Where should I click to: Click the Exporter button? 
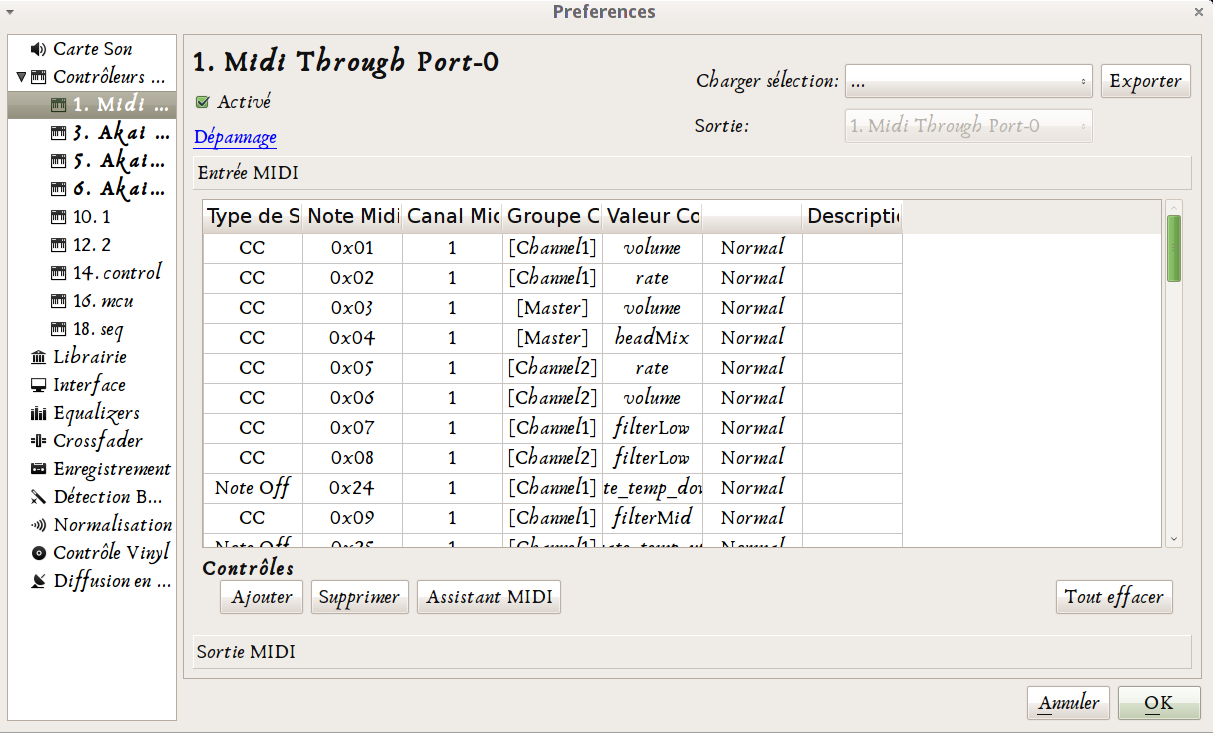(x=1146, y=82)
